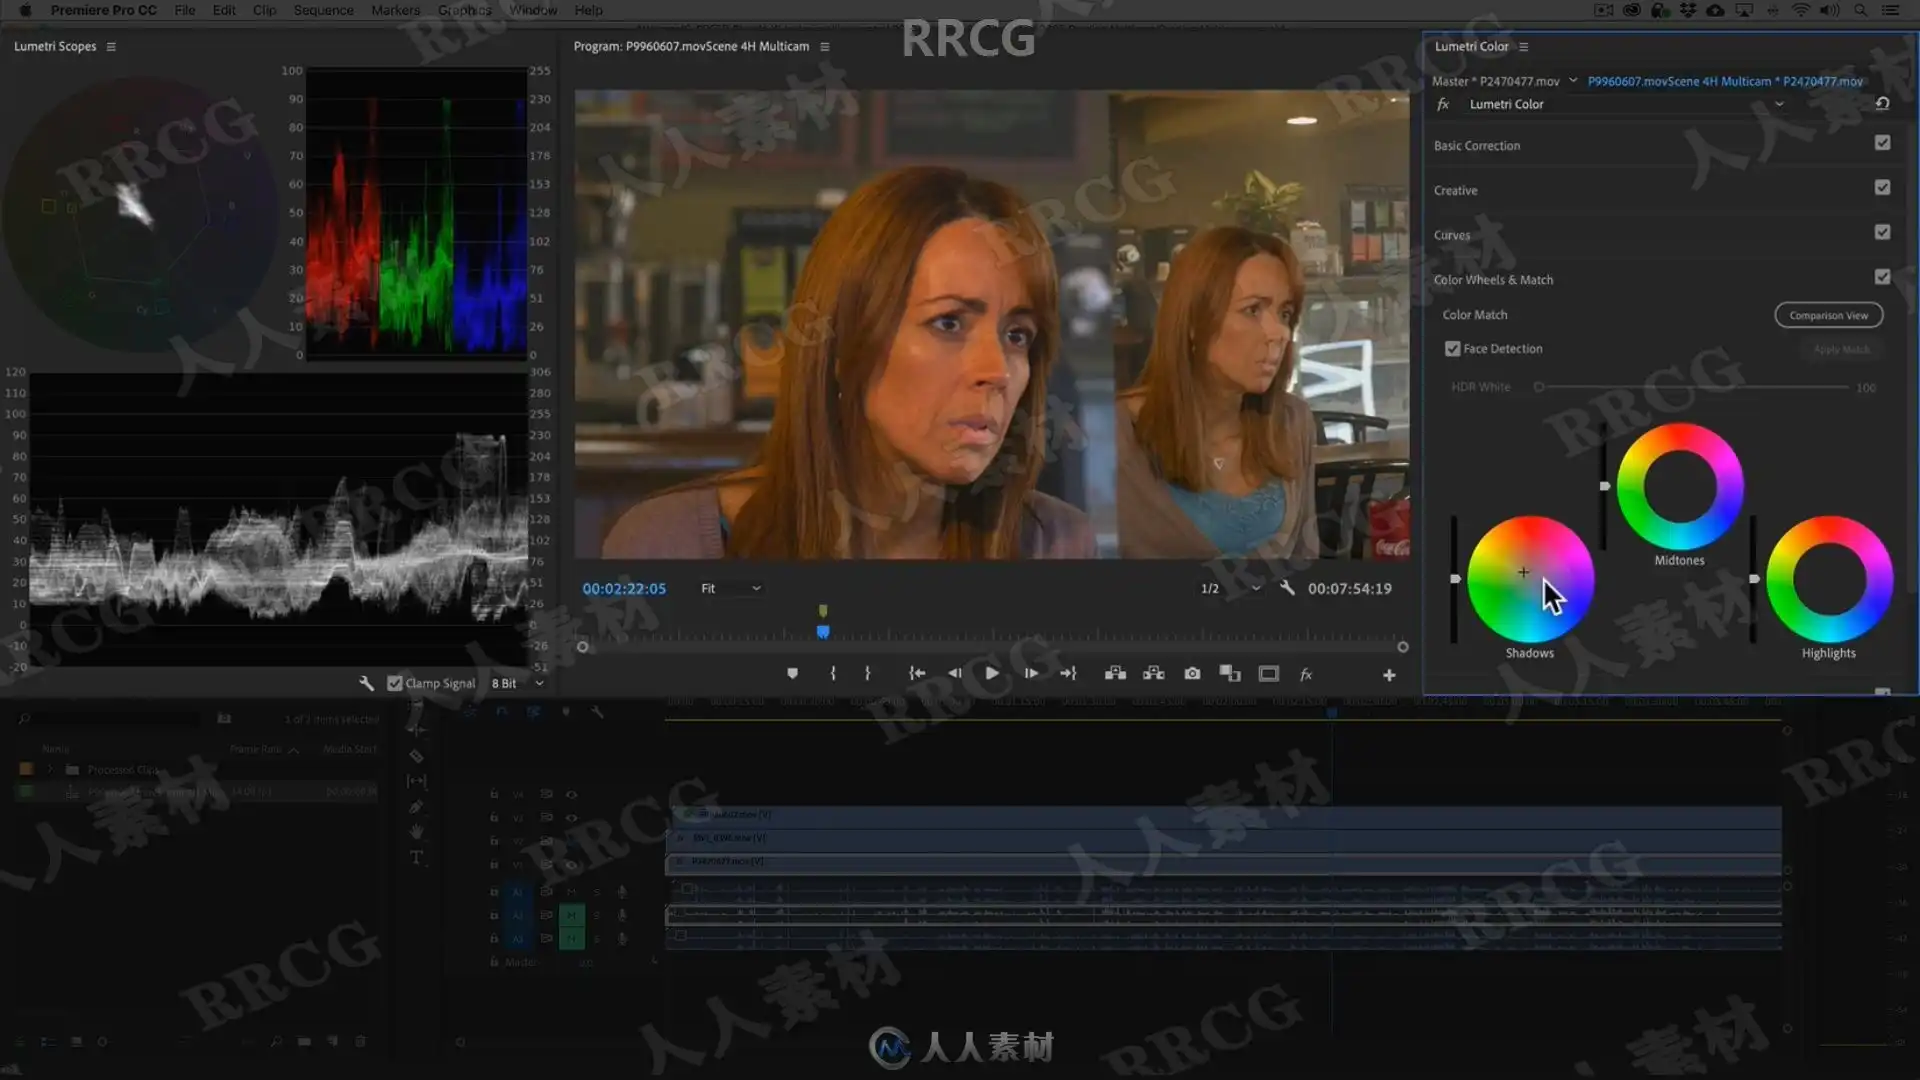Screen dimensions: 1920x1080
Task: Click the Shadows color wheel
Action: pos(1529,579)
